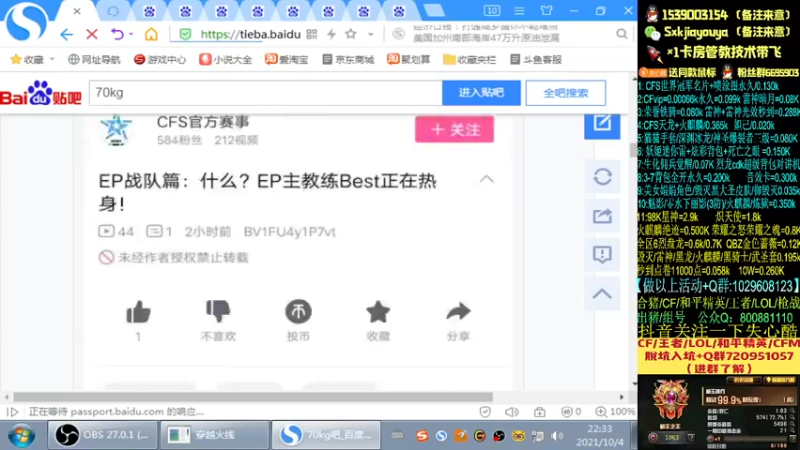Click the CFS官方赛事 avatar

(x=116, y=131)
